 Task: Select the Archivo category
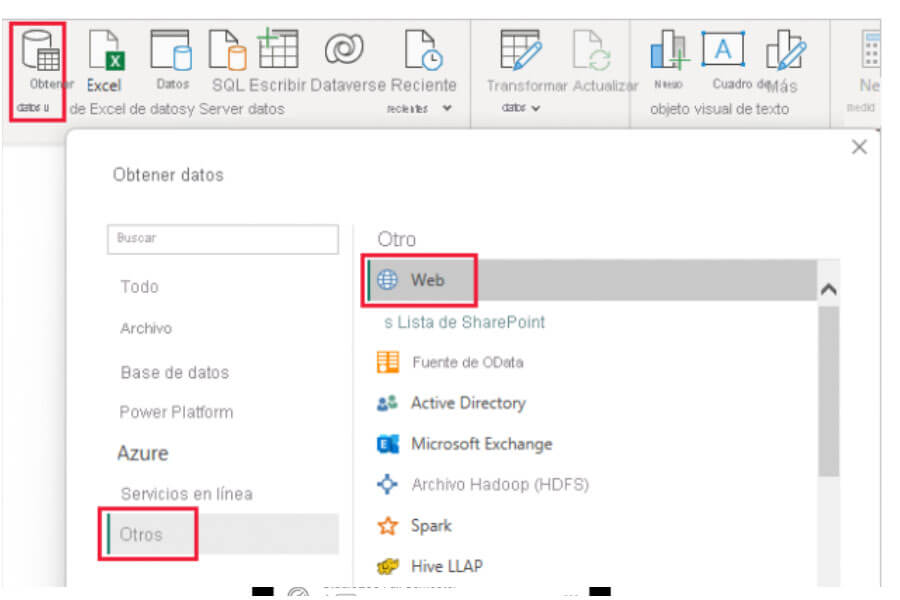(146, 328)
